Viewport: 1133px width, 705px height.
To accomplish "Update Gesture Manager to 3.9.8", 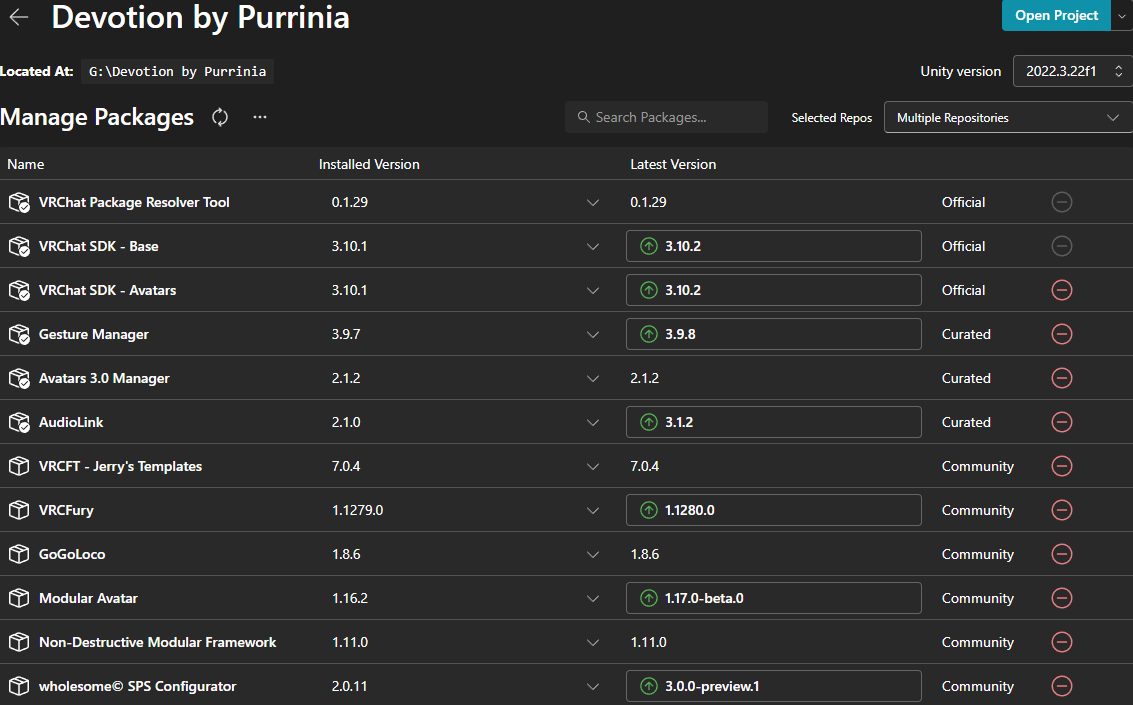I will (x=773, y=334).
